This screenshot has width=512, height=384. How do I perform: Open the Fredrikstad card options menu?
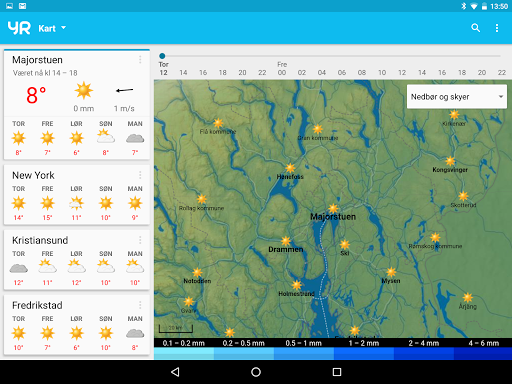point(140,305)
